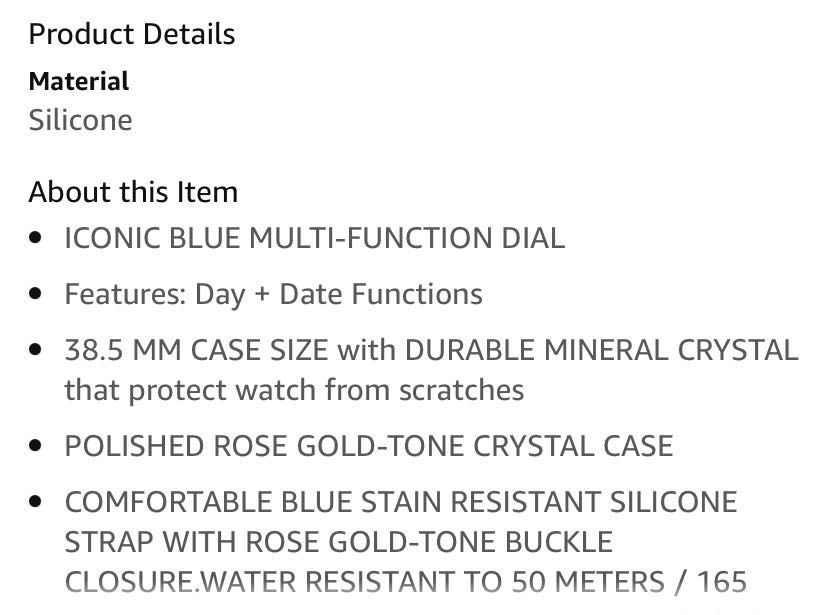This screenshot has height=615, width=828.
Task: Select the Material label
Action: coord(79,81)
